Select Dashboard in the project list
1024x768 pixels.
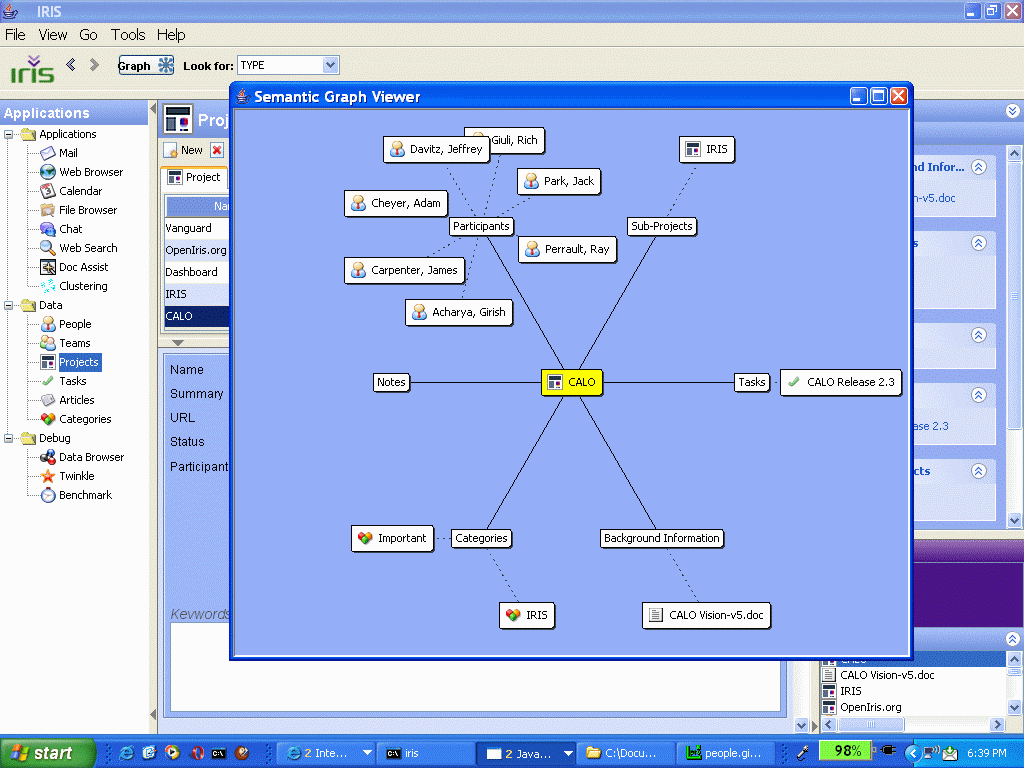(197, 272)
